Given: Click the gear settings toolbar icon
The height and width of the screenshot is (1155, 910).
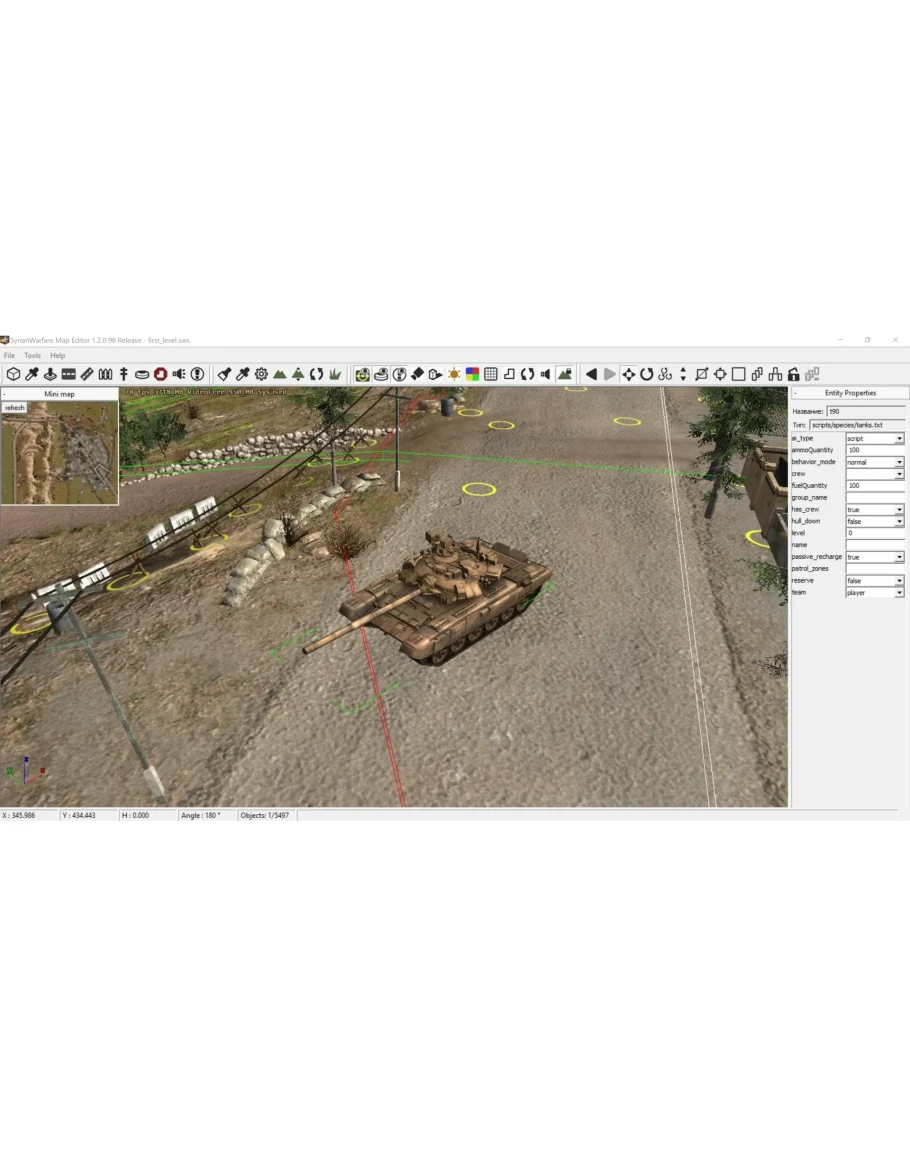Looking at the screenshot, I should [261, 374].
